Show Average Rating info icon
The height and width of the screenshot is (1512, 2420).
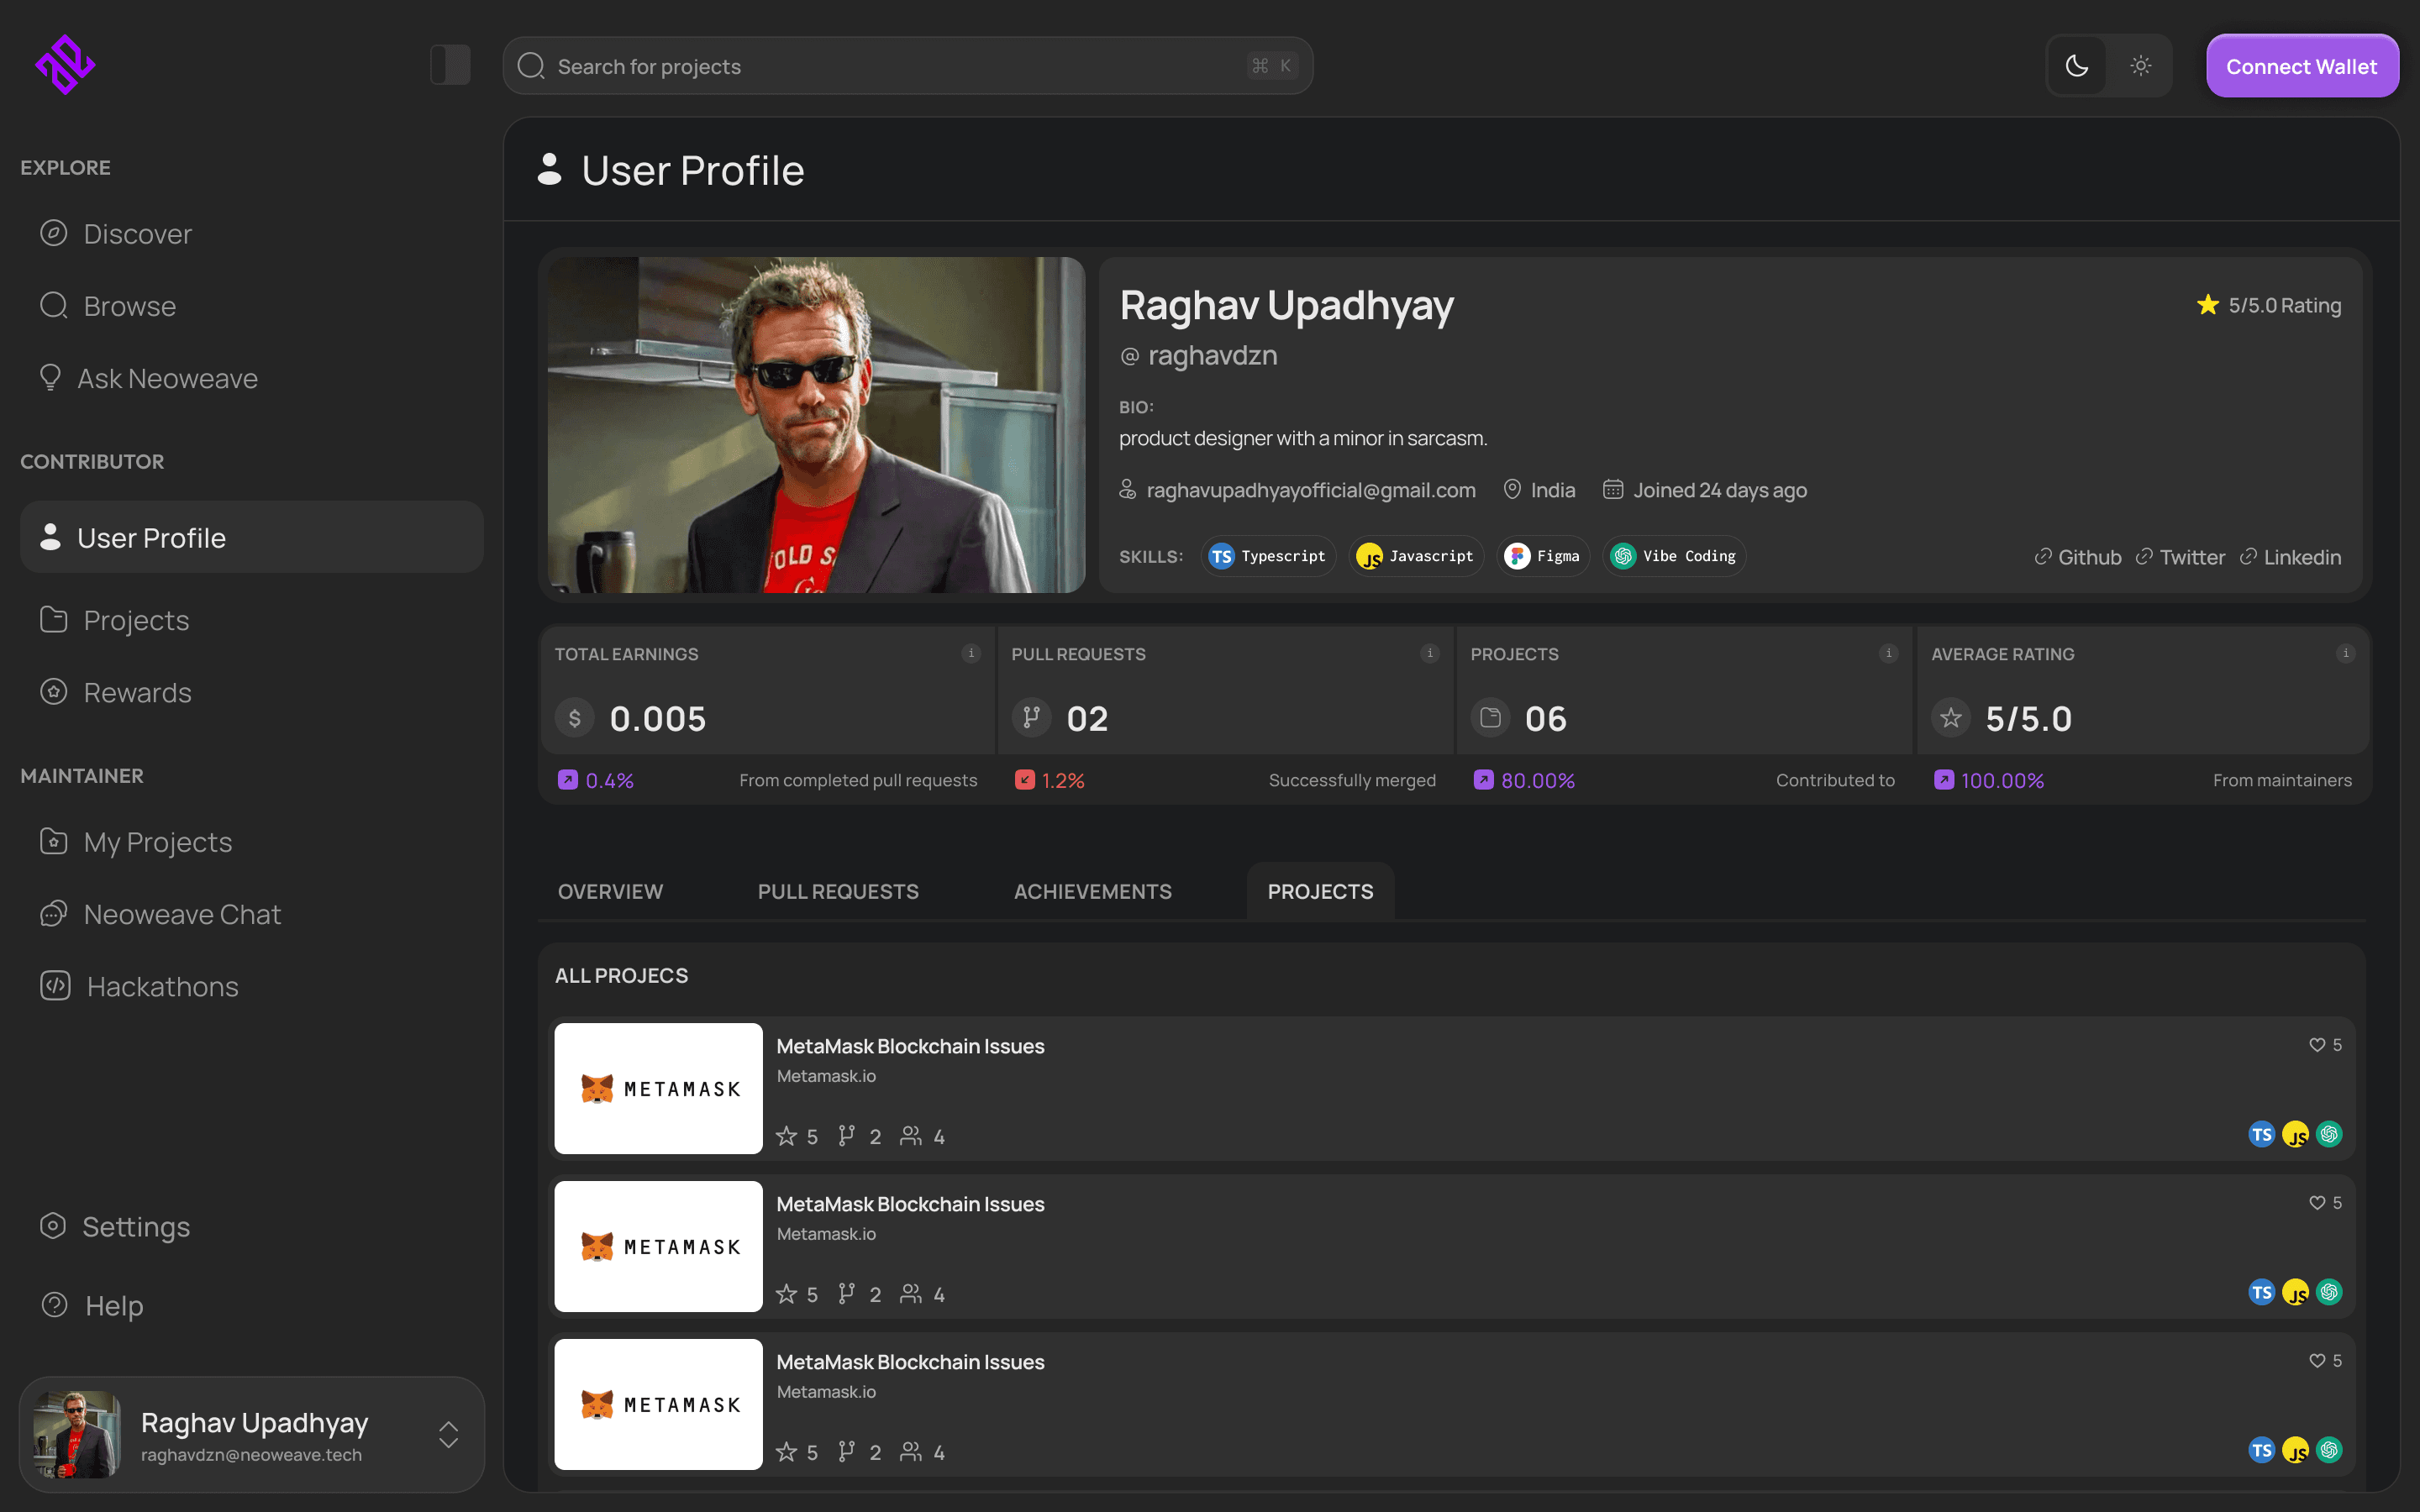point(2345,654)
